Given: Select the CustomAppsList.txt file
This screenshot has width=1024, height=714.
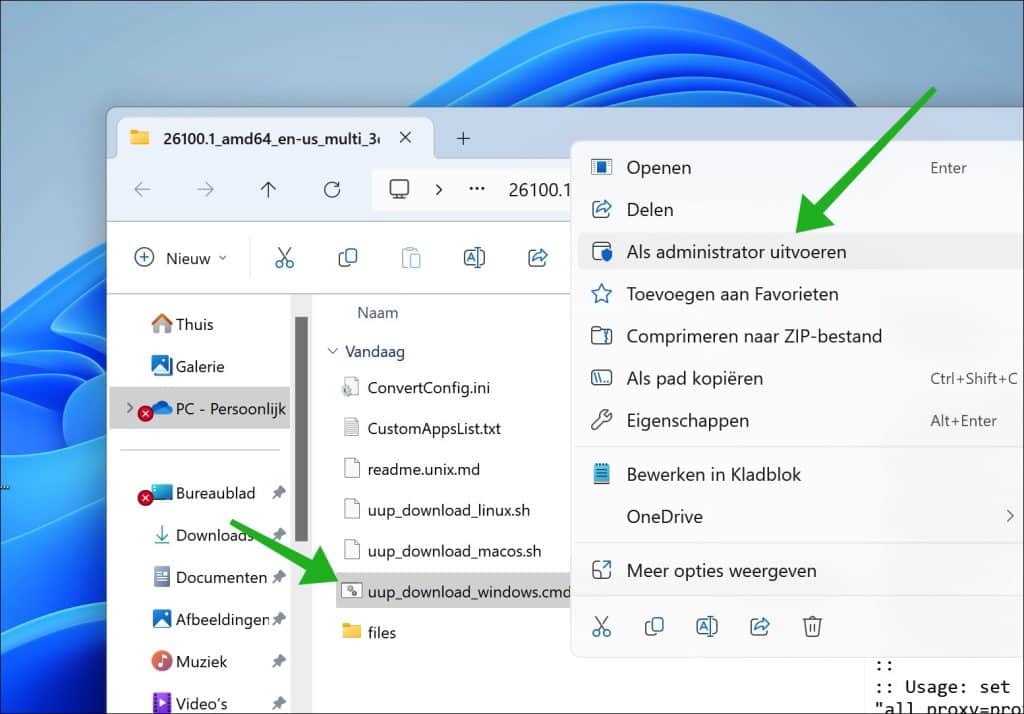Looking at the screenshot, I should coord(421,428).
